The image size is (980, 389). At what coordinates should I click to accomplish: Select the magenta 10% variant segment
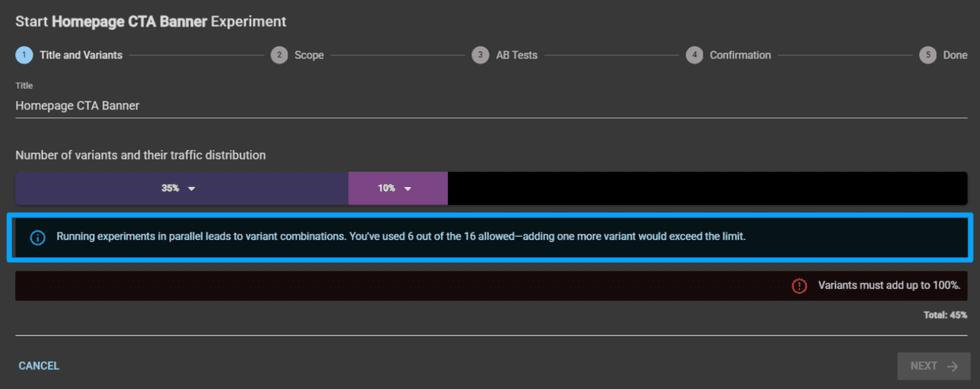coord(398,188)
